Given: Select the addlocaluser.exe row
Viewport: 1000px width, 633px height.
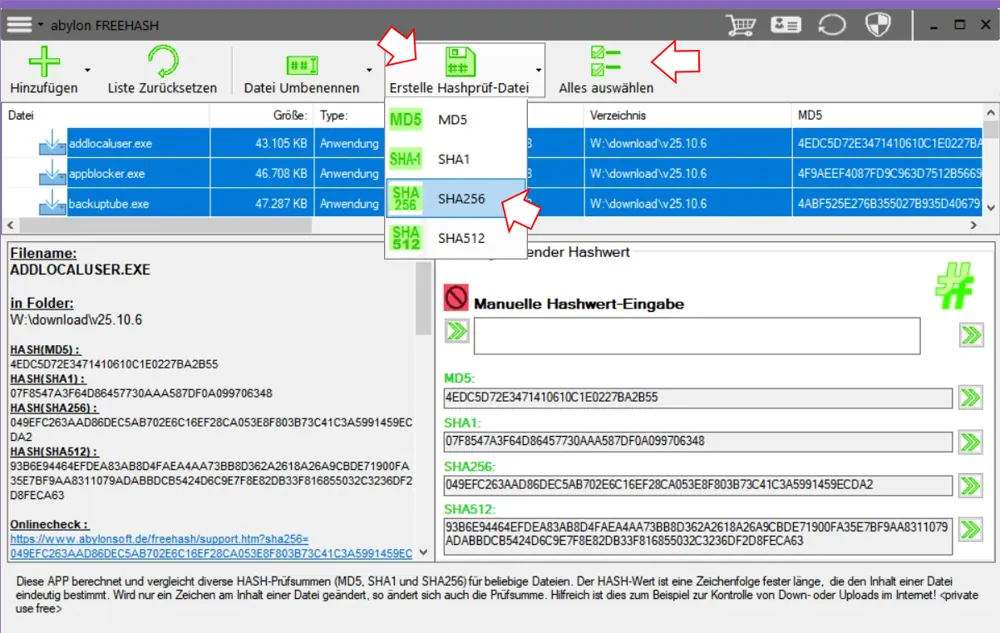Looking at the screenshot, I should (x=492, y=143).
